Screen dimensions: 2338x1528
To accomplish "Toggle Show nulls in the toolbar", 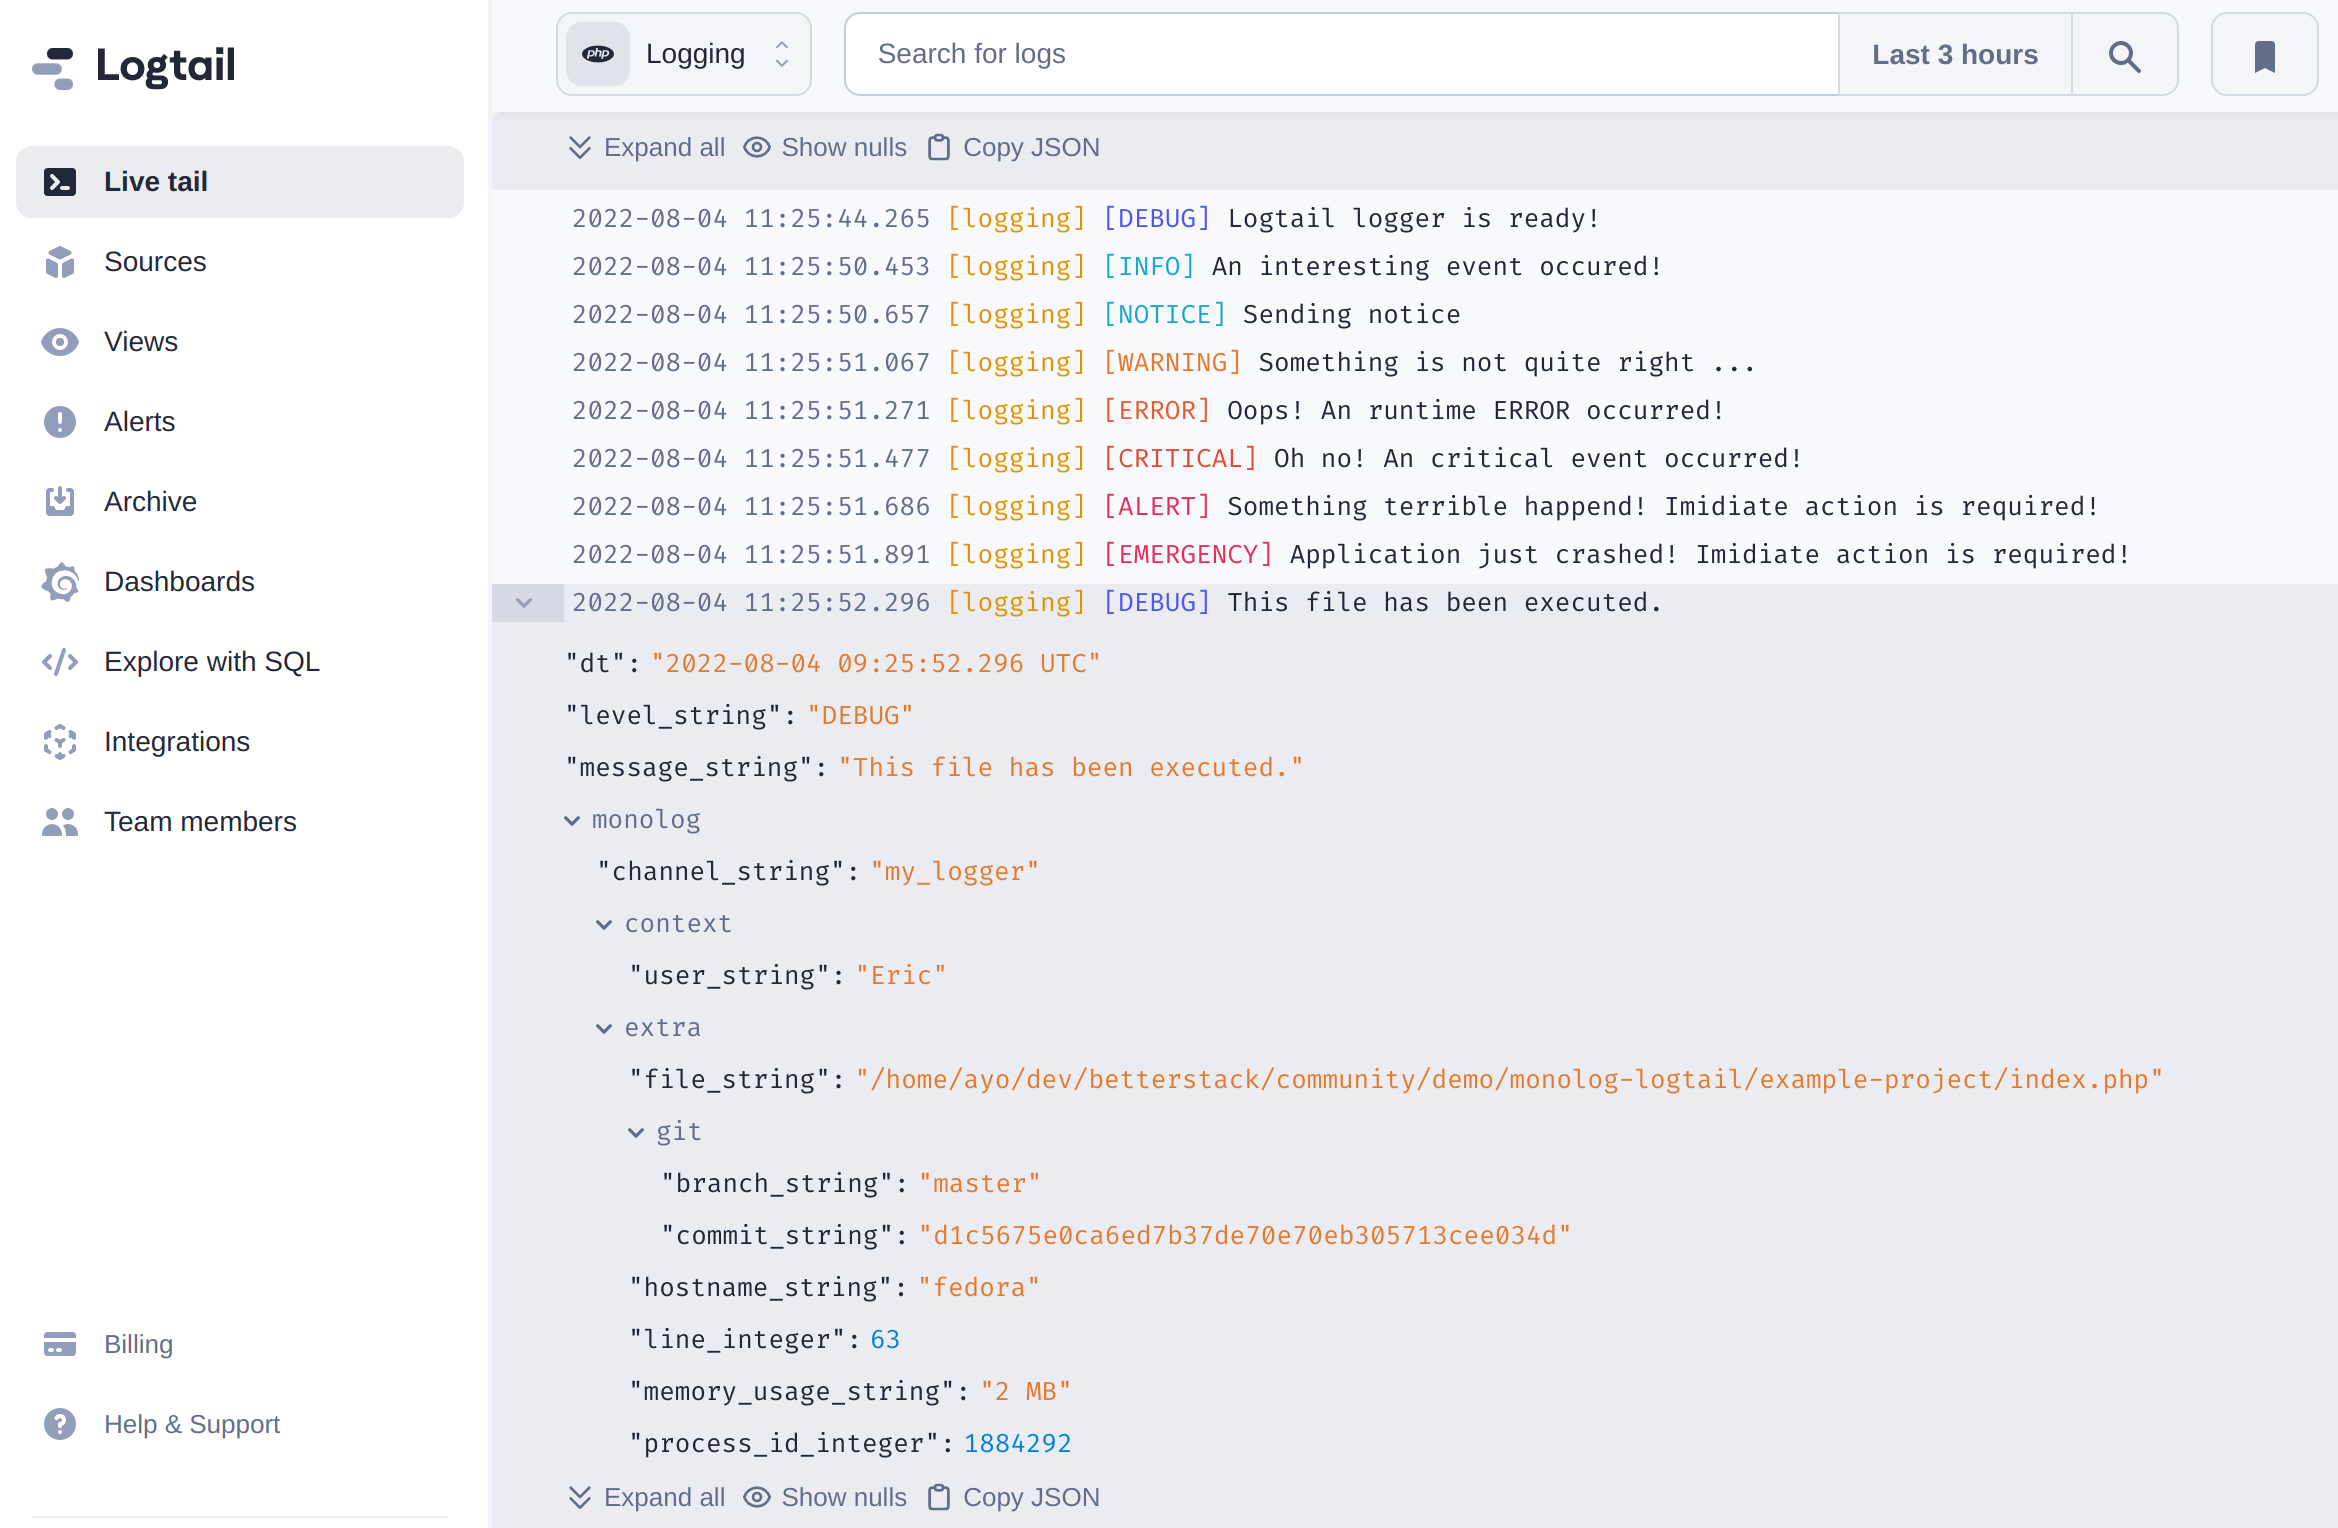I will coord(843,147).
